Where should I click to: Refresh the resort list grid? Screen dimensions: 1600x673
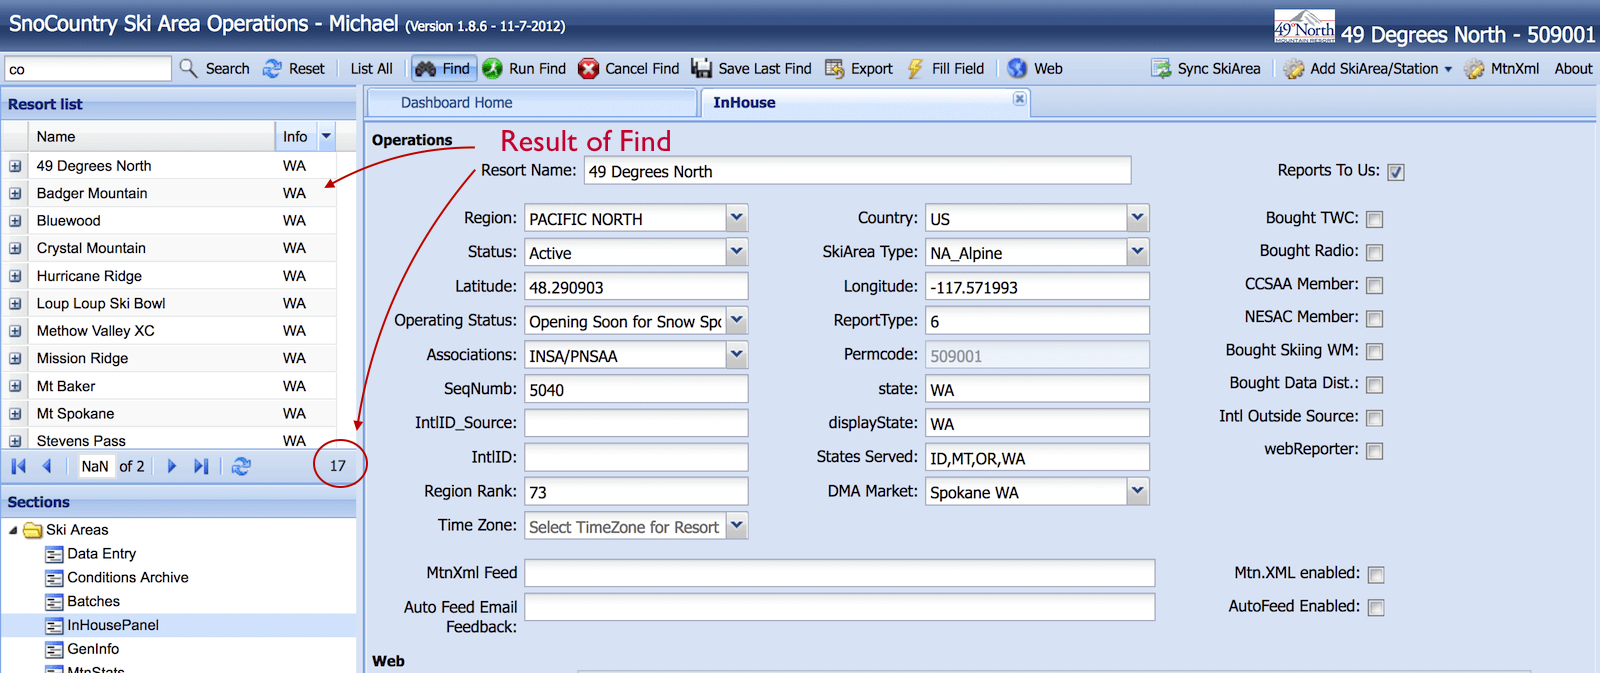pos(241,466)
